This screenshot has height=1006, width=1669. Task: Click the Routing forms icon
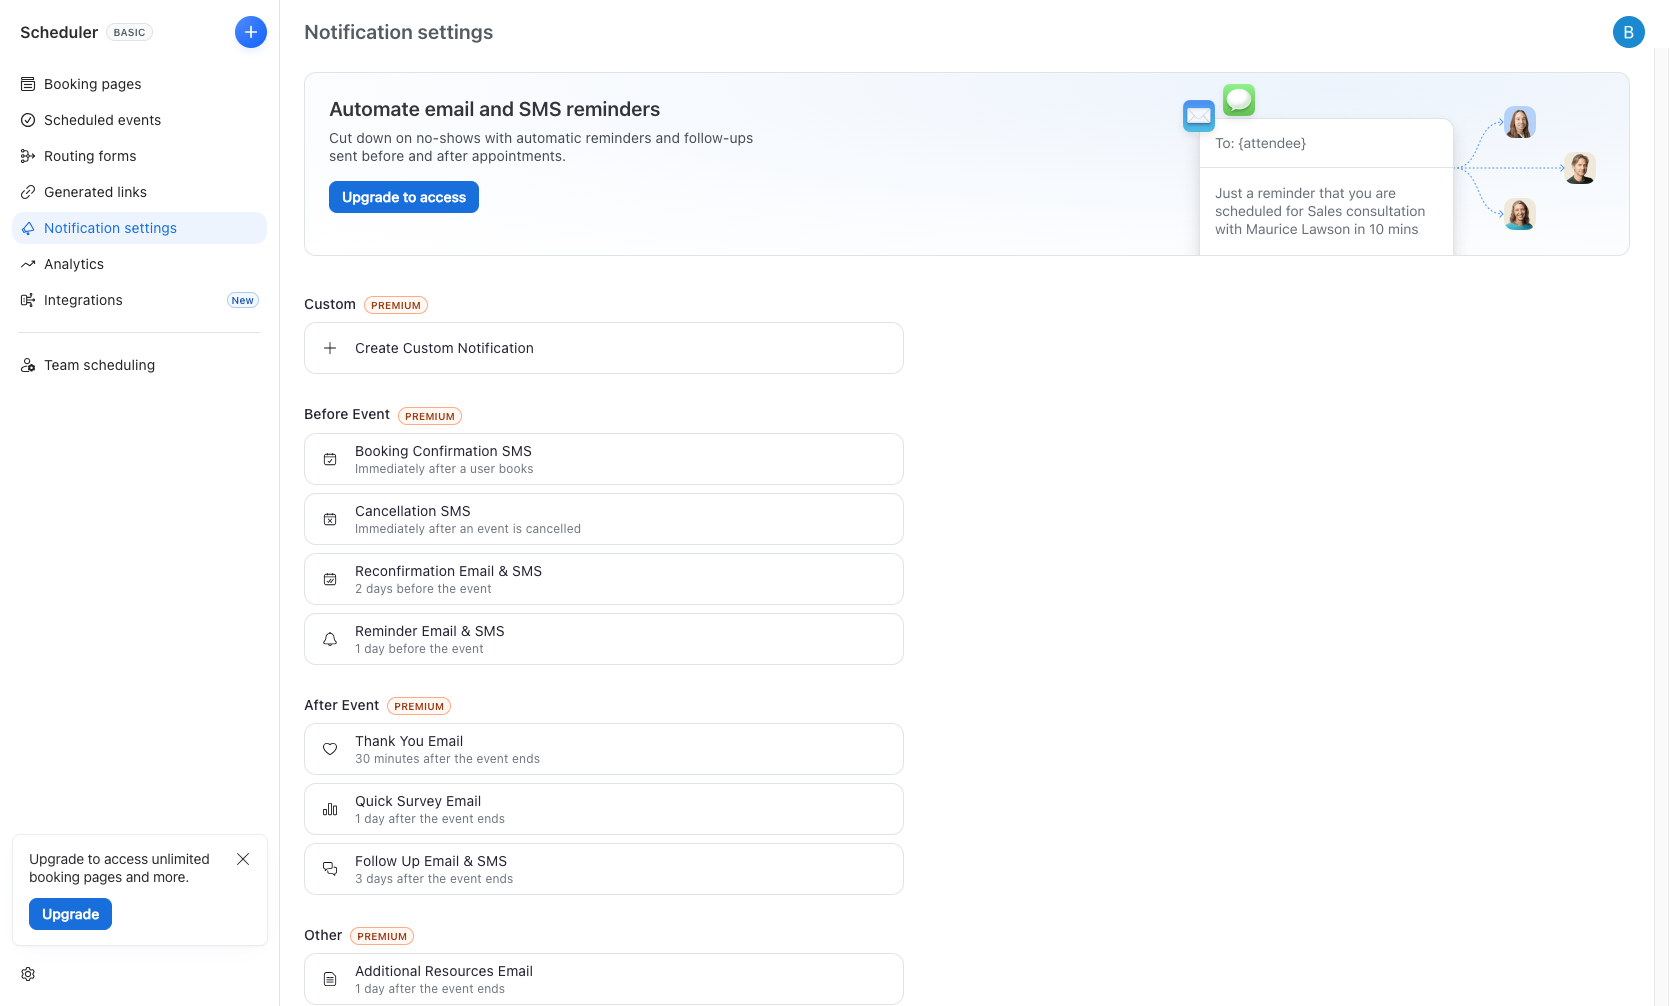[x=28, y=156]
